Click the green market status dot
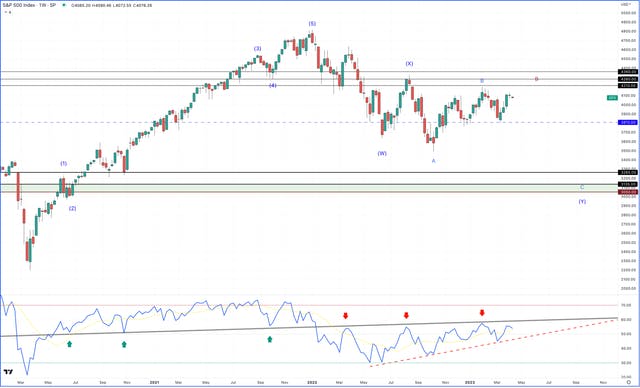 pyautogui.click(x=64, y=5)
